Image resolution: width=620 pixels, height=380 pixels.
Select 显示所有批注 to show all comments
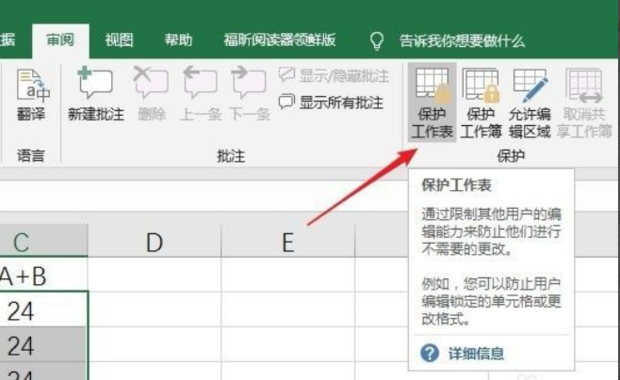tap(331, 102)
